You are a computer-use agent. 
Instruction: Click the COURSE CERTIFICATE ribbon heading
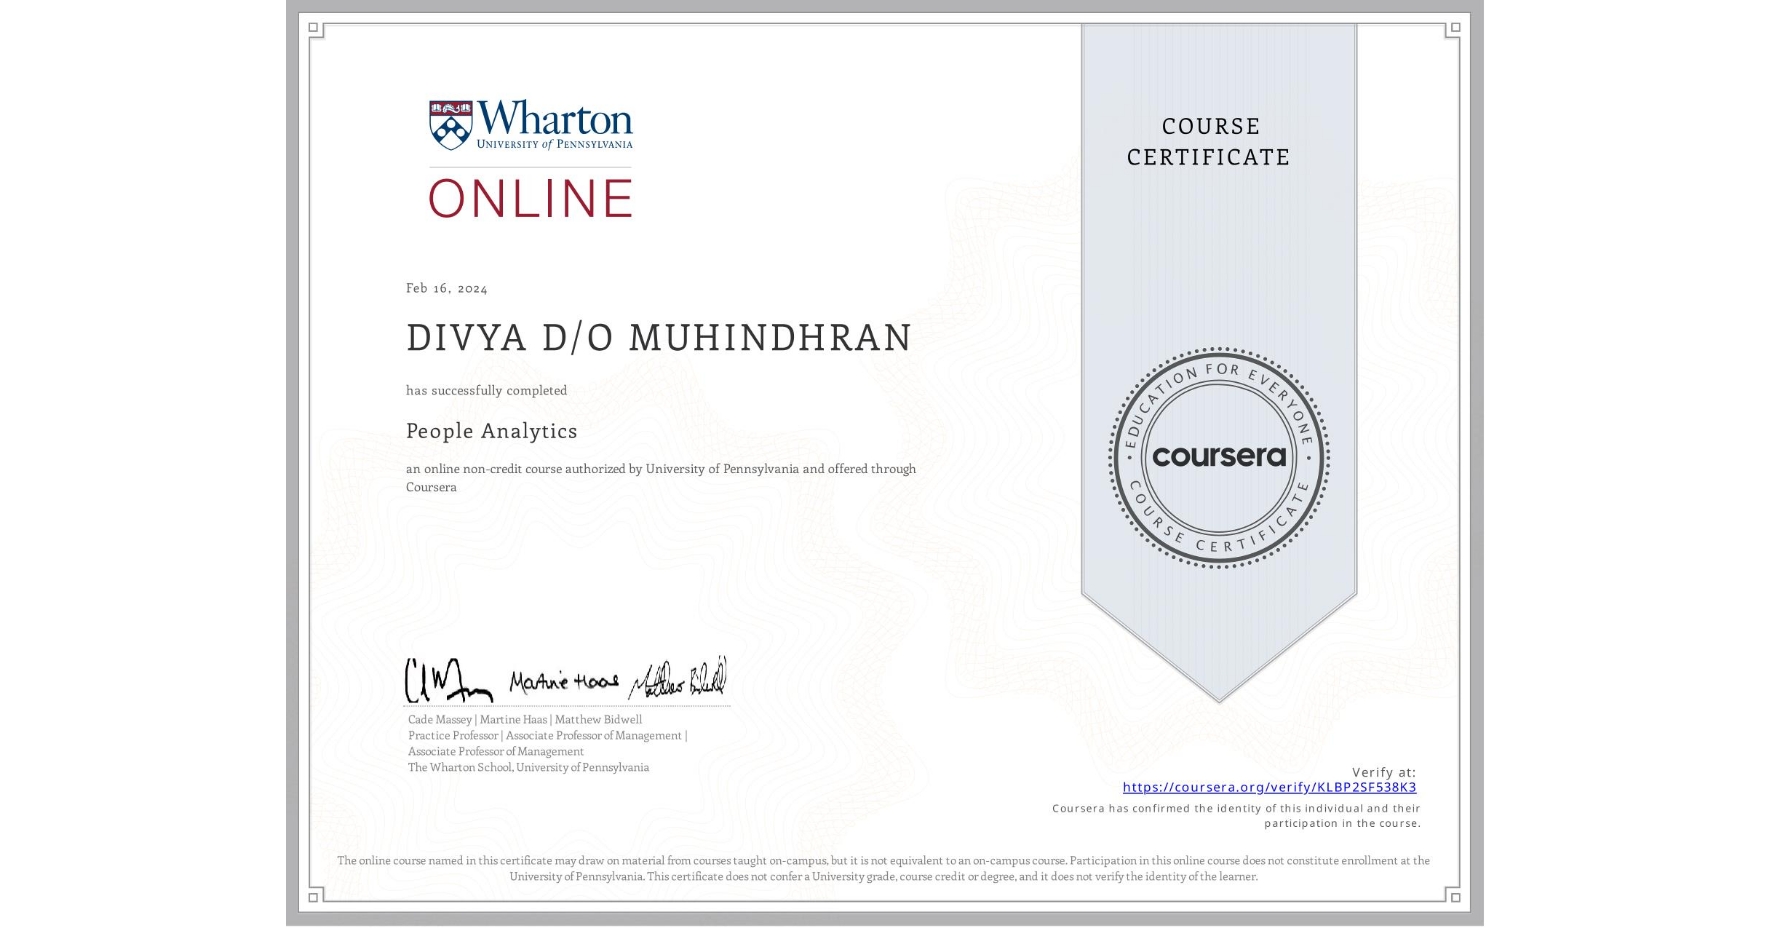point(1209,142)
